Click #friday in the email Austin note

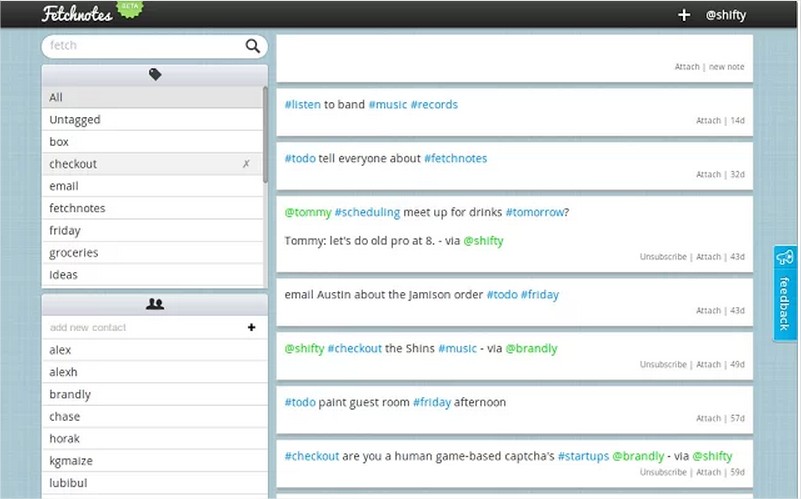point(539,295)
